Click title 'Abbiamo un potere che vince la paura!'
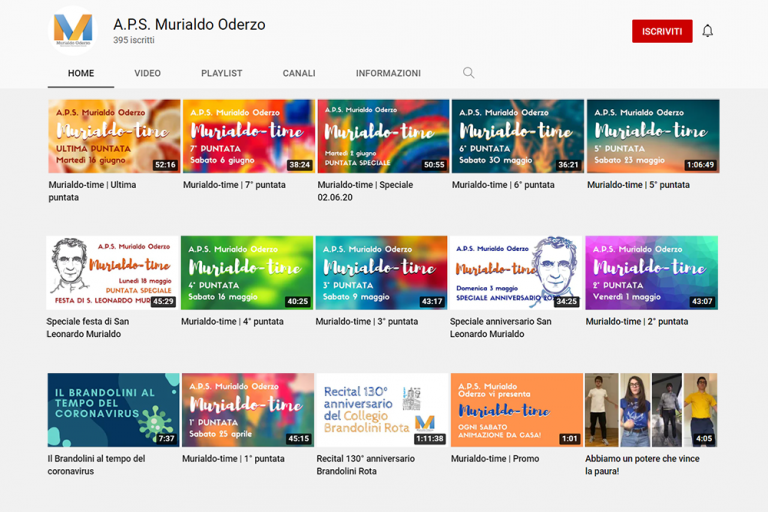This screenshot has height=512, width=768. pos(642,464)
